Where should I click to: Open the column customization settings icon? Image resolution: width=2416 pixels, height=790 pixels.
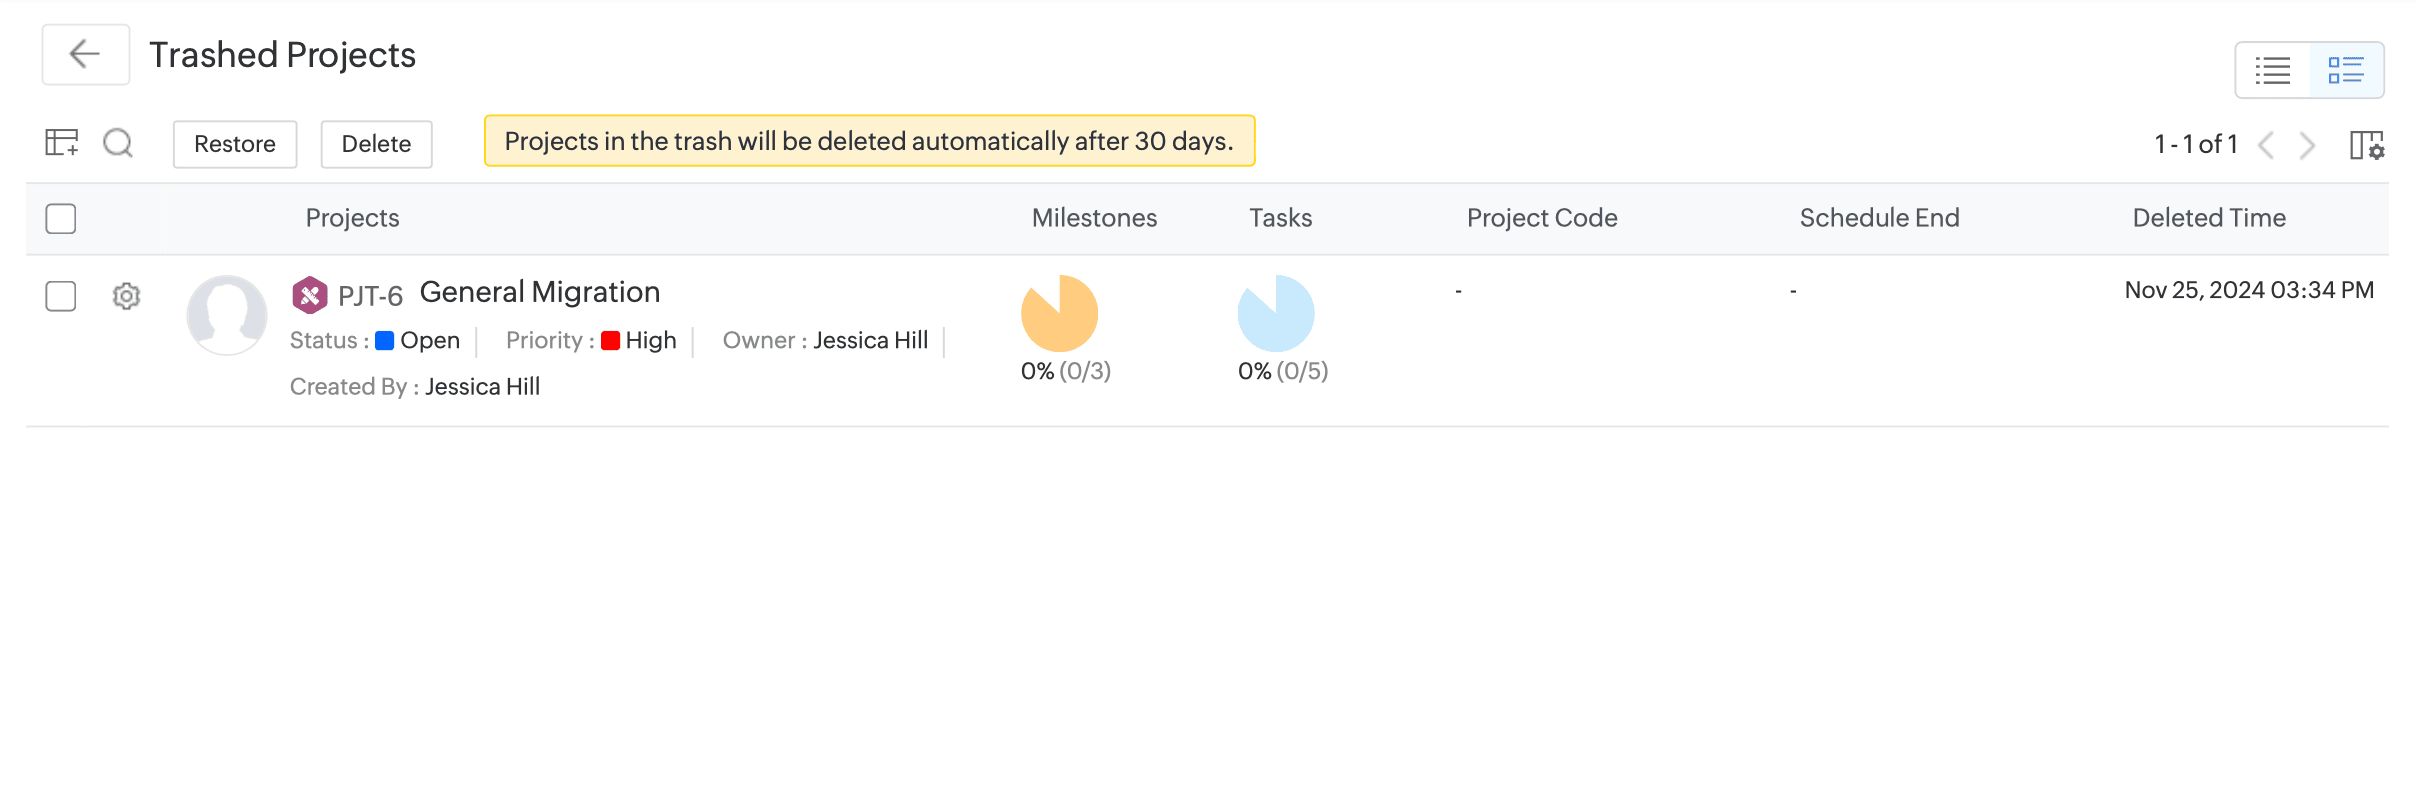pos(2366,145)
